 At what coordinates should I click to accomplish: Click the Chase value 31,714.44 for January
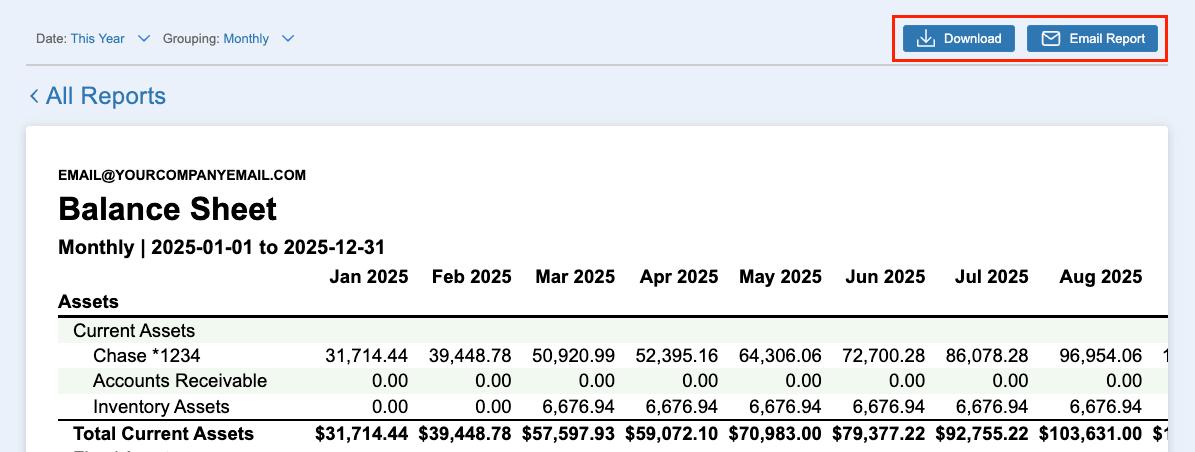pyautogui.click(x=367, y=355)
